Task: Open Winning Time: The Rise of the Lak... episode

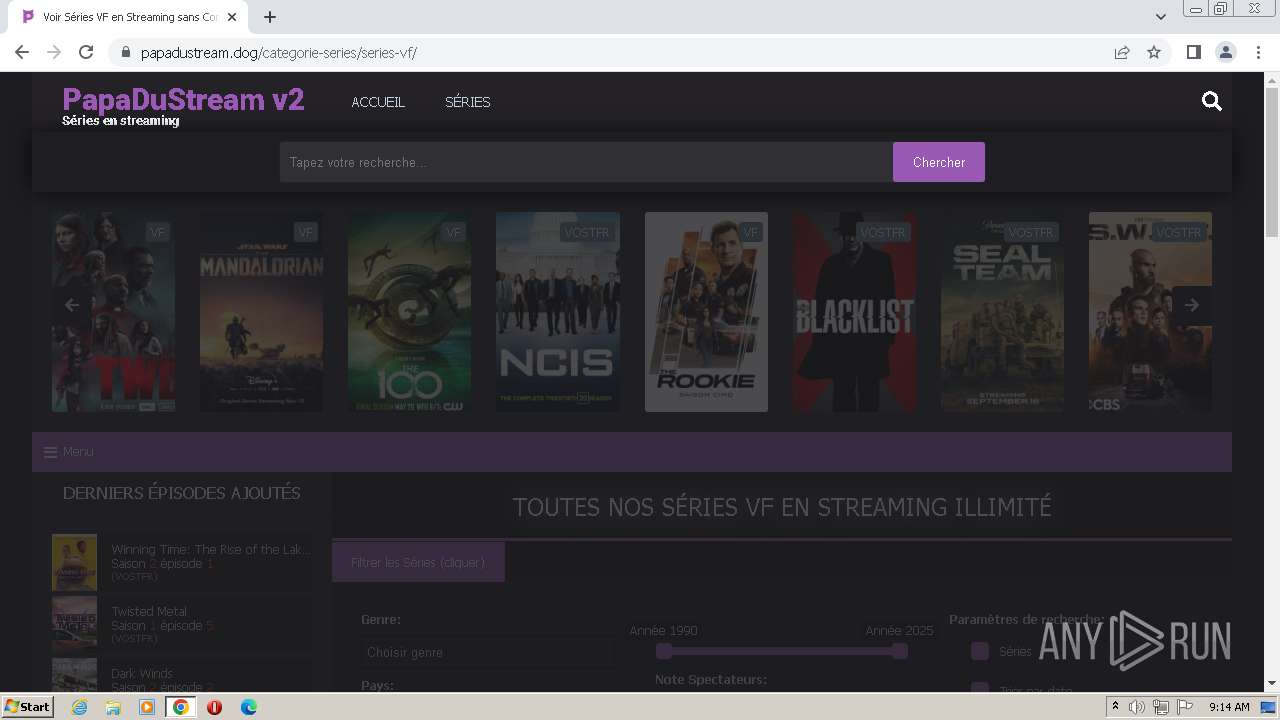Action: click(211, 550)
